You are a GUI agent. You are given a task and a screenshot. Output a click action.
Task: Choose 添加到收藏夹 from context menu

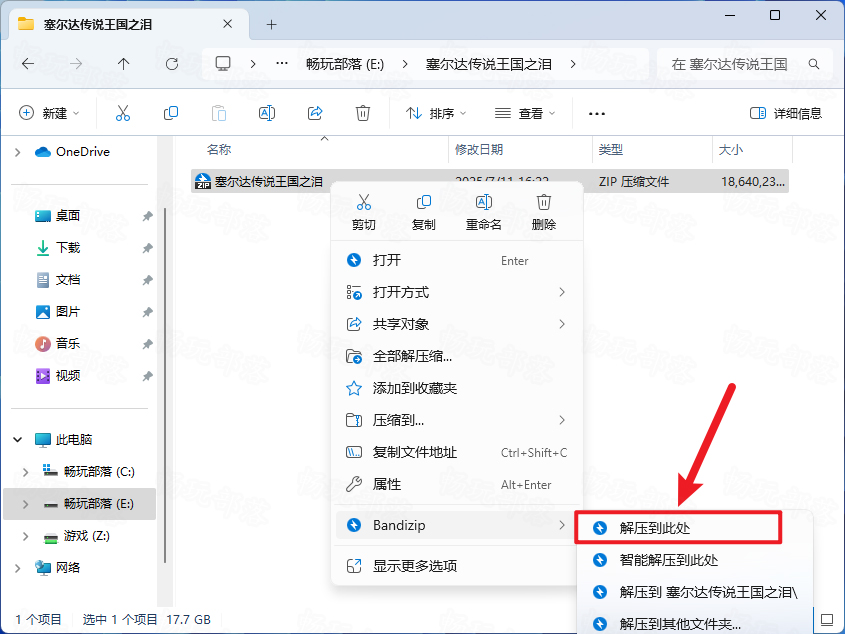(x=457, y=388)
